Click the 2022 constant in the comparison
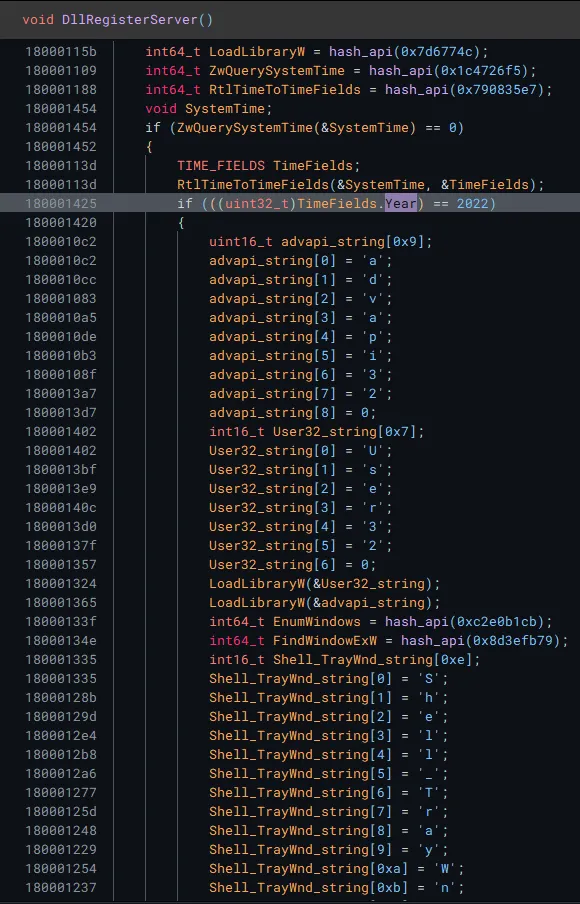580x904 pixels. pyautogui.click(x=472, y=204)
